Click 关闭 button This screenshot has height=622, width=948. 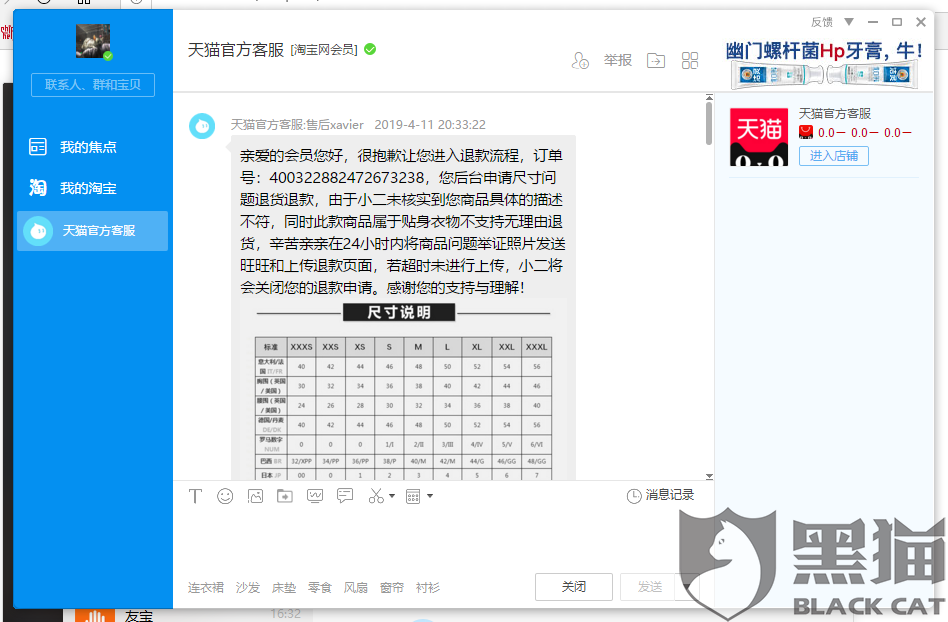click(x=574, y=586)
